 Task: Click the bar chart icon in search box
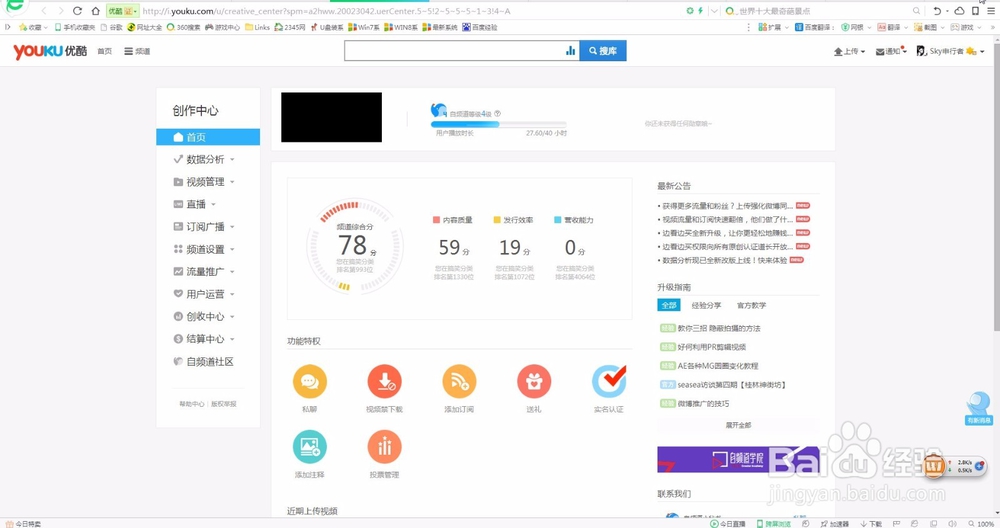click(x=570, y=51)
